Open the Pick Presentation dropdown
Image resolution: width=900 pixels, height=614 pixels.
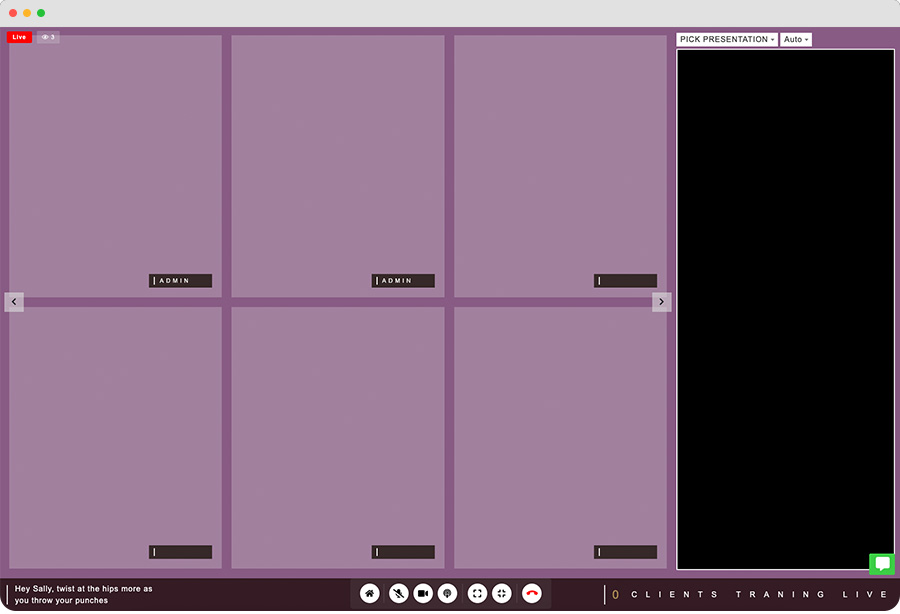[x=727, y=39]
